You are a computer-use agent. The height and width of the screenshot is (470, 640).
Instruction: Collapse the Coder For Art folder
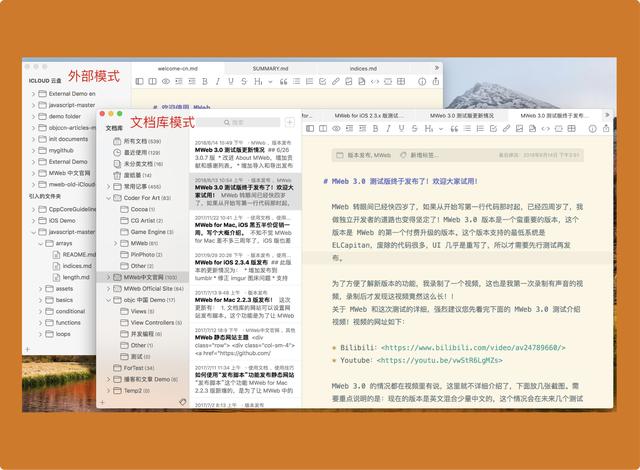pos(109,198)
